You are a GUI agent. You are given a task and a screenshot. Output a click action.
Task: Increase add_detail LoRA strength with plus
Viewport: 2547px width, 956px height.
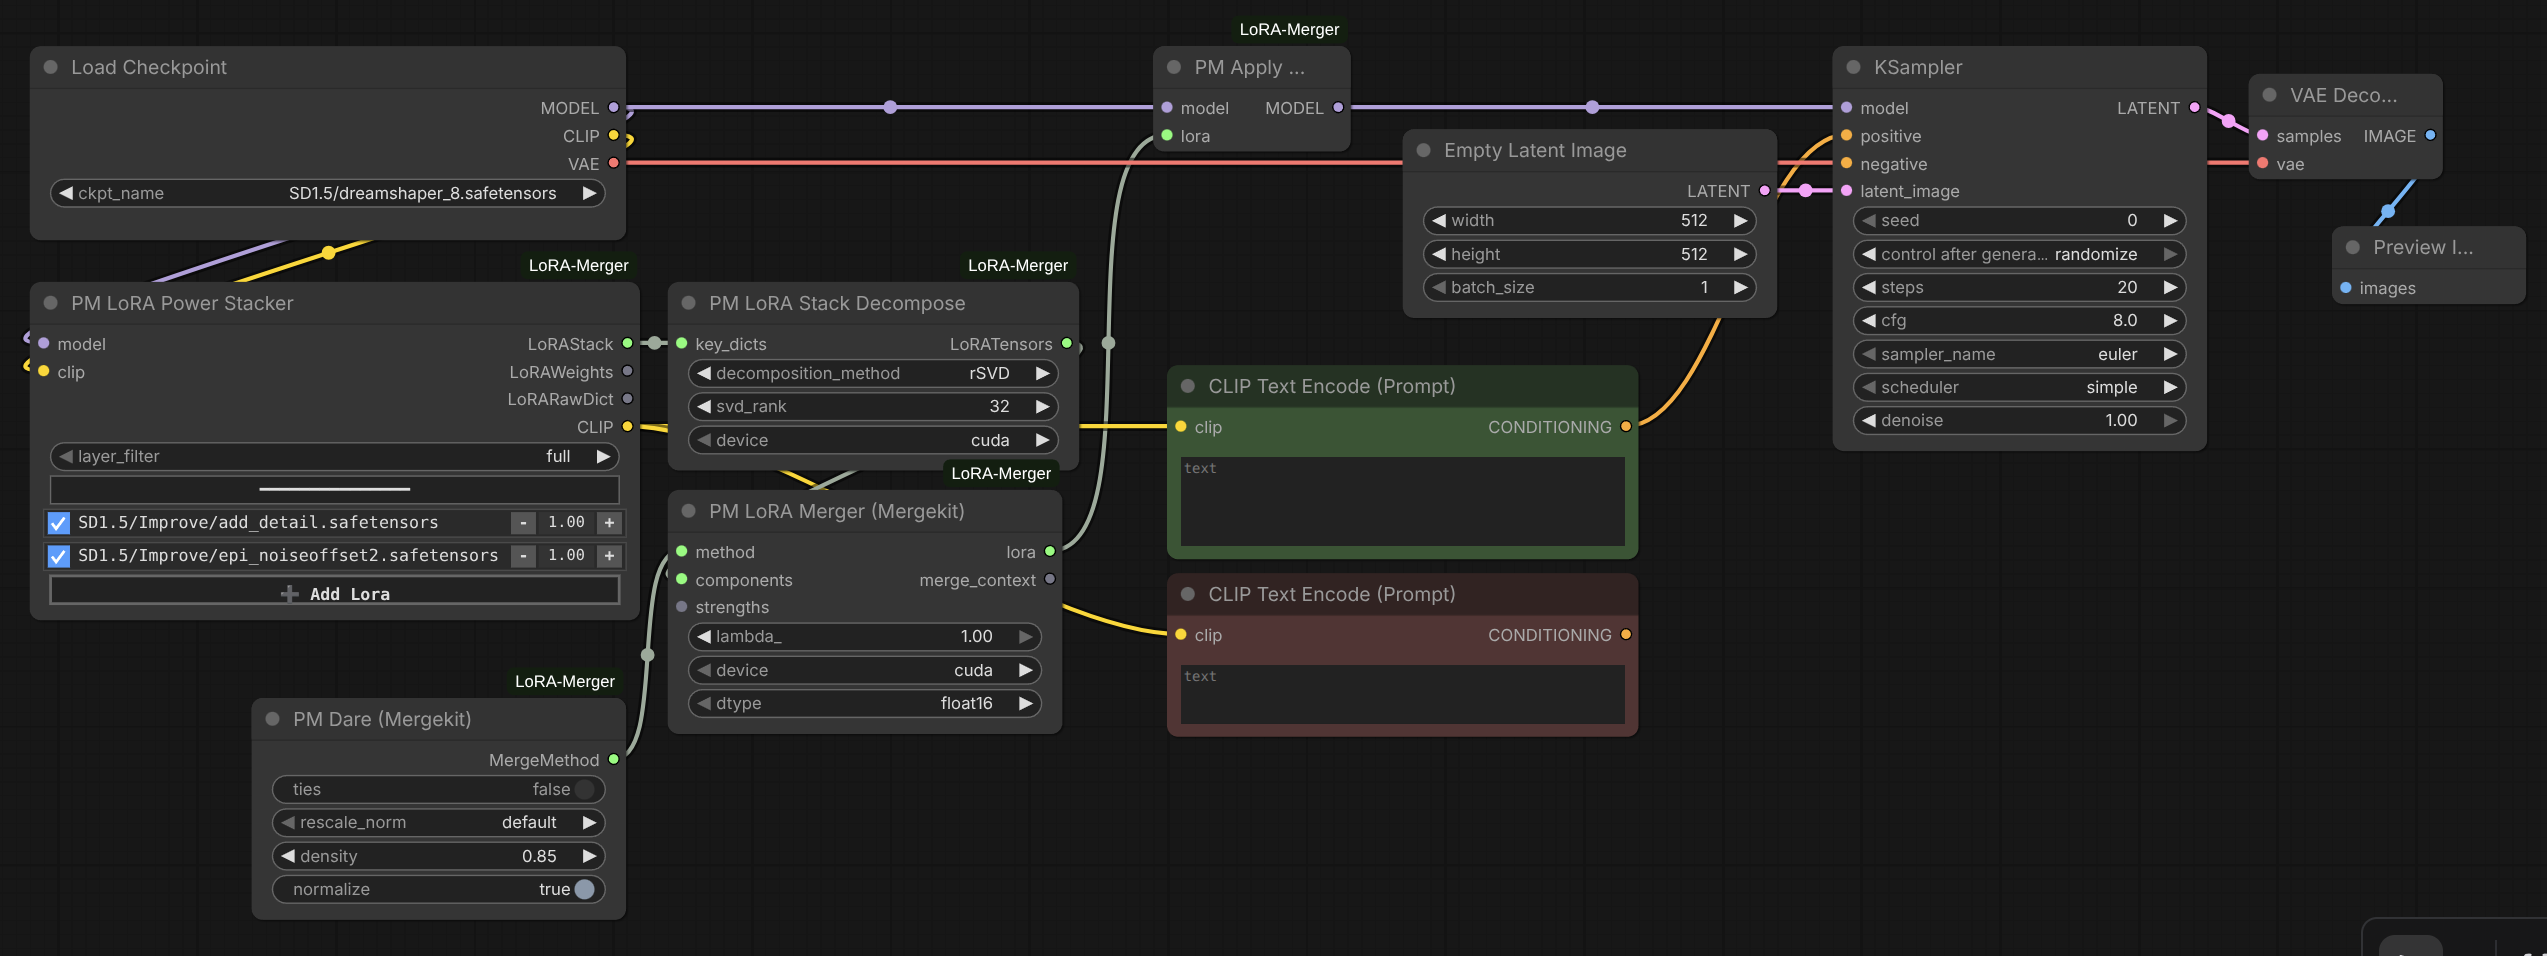pyautogui.click(x=609, y=523)
